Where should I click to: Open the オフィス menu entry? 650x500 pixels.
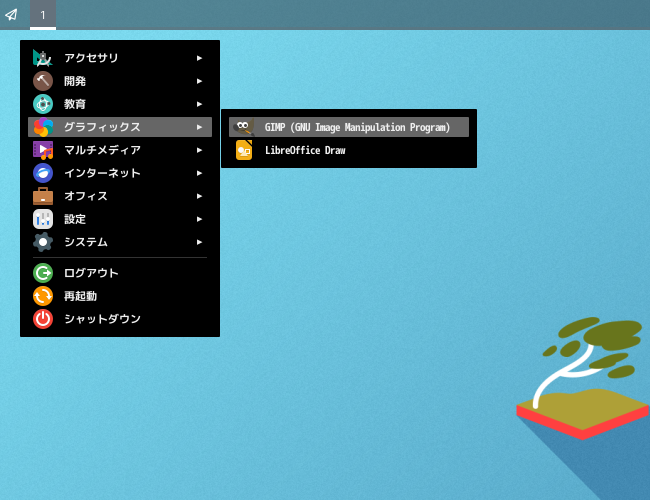click(120, 196)
